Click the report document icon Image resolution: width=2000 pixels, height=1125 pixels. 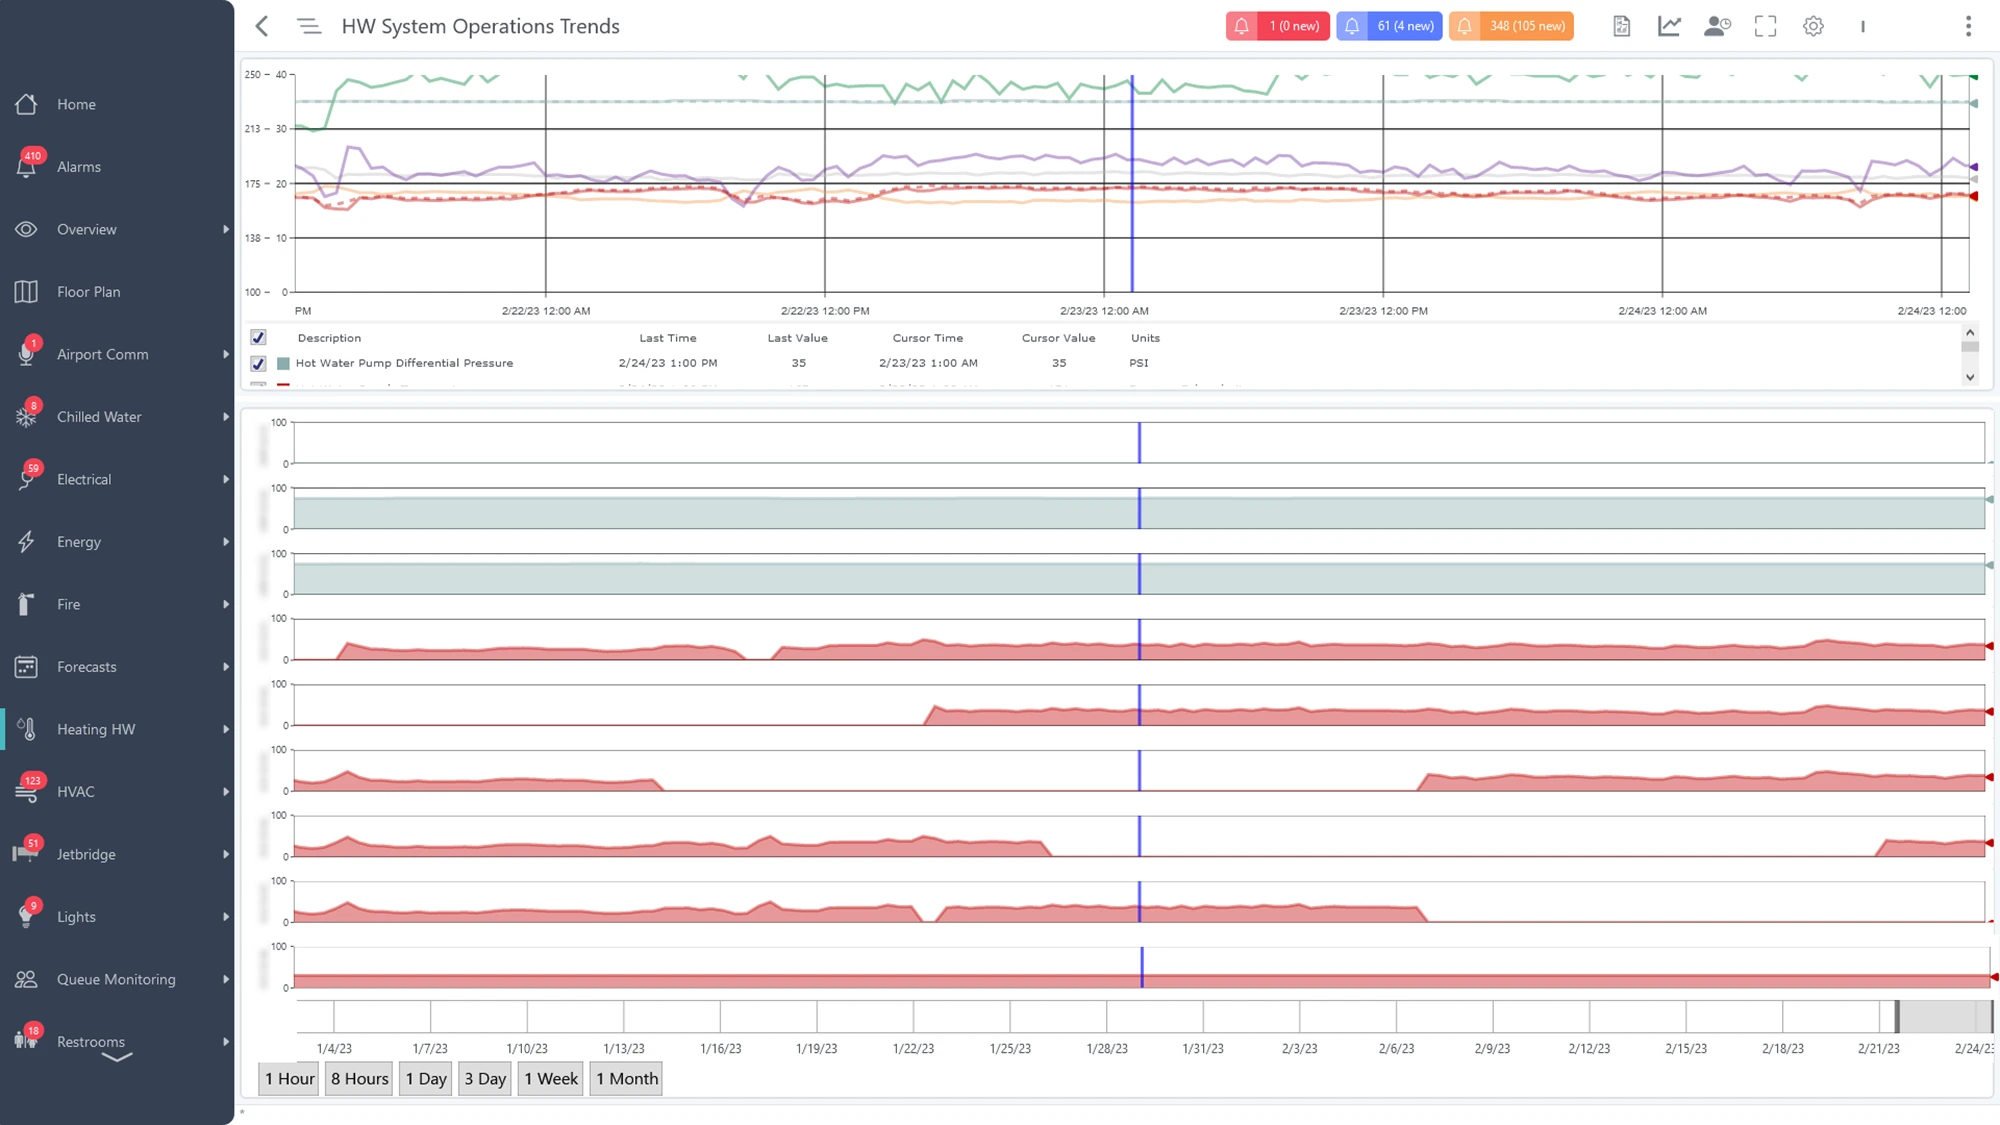pyautogui.click(x=1622, y=26)
